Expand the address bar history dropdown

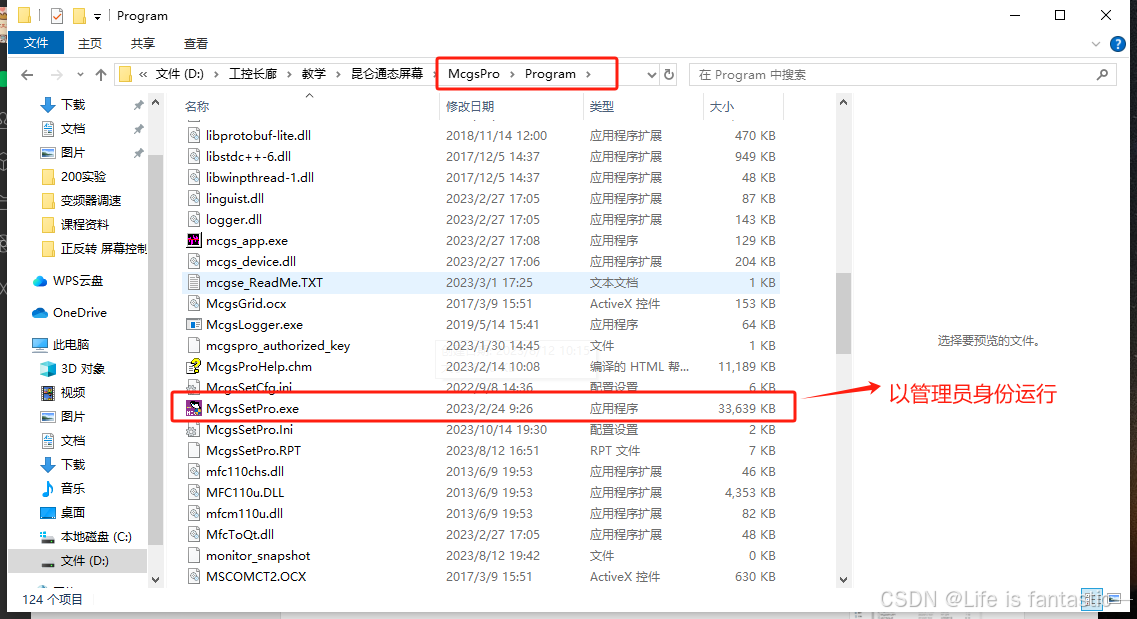[651, 74]
